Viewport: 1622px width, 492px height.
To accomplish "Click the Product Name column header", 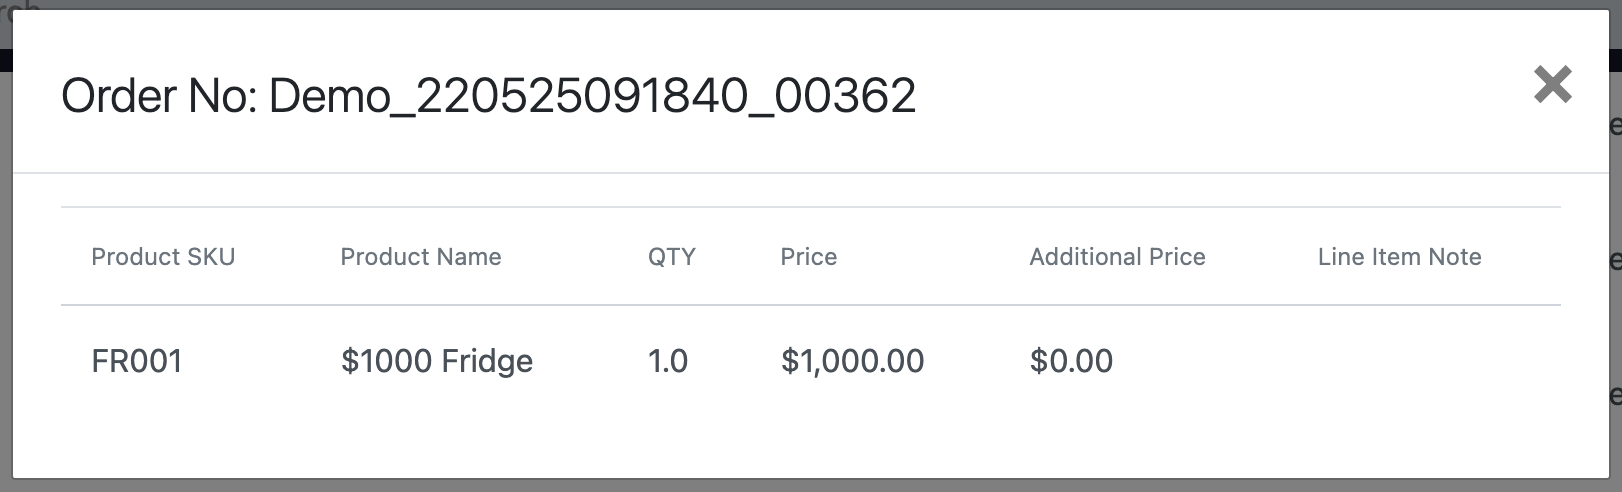I will pos(421,257).
